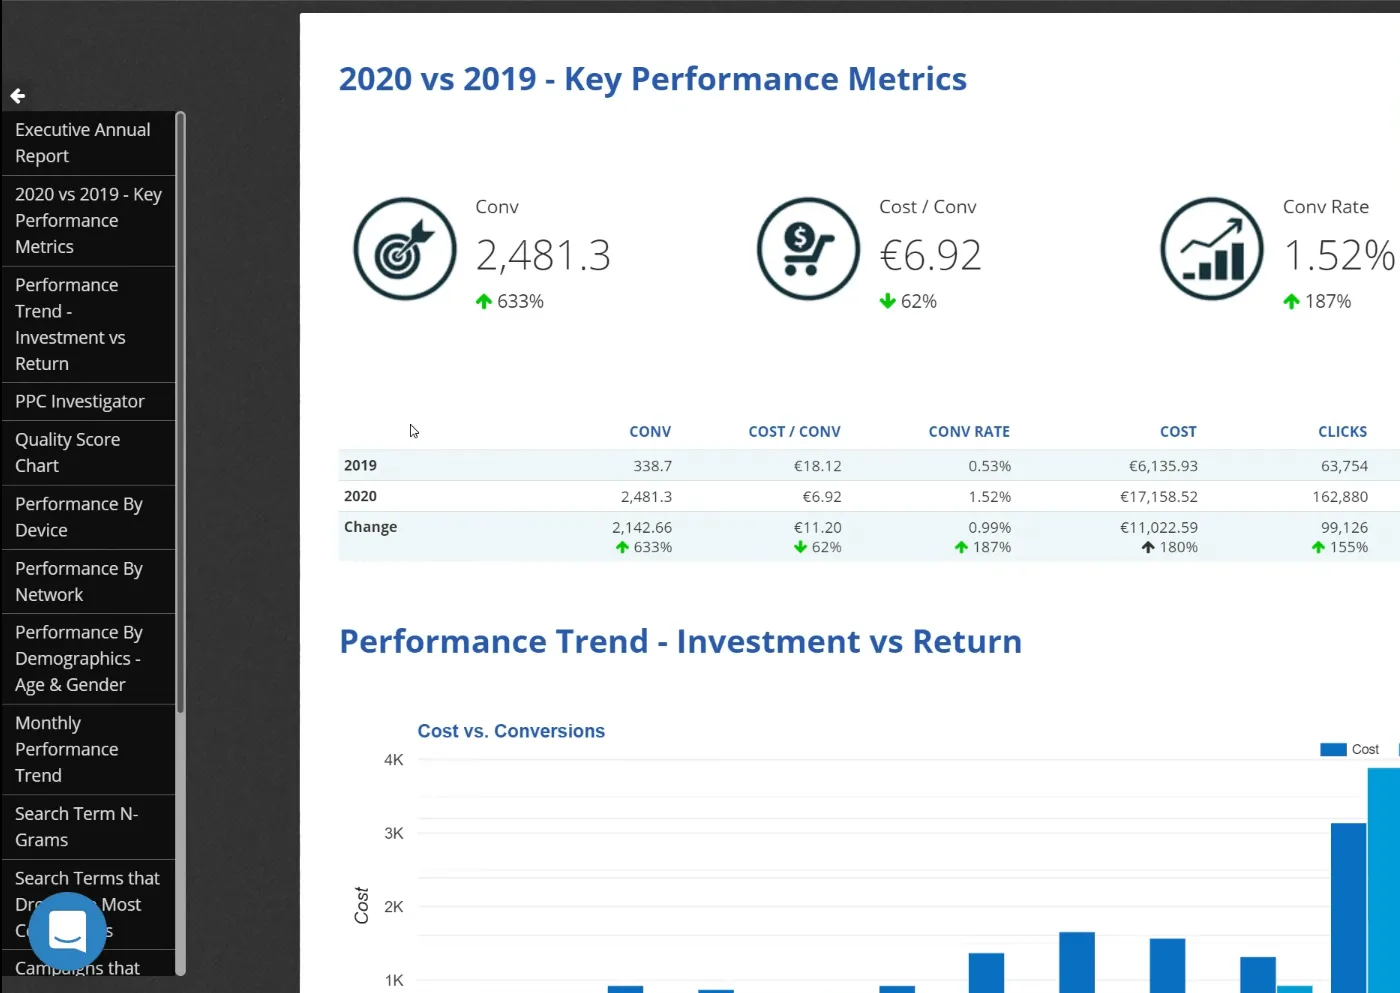Click green up arrow beside 155% in table
Image resolution: width=1400 pixels, height=993 pixels.
click(1318, 547)
